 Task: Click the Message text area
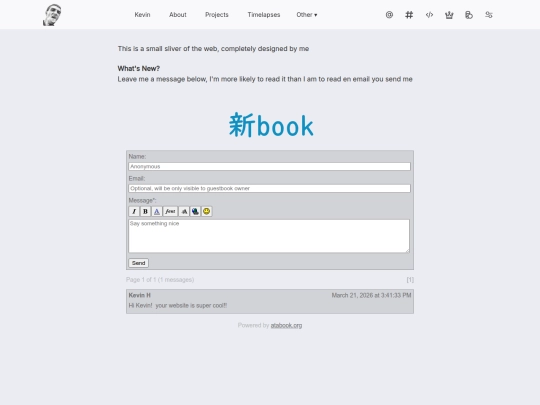(269, 236)
